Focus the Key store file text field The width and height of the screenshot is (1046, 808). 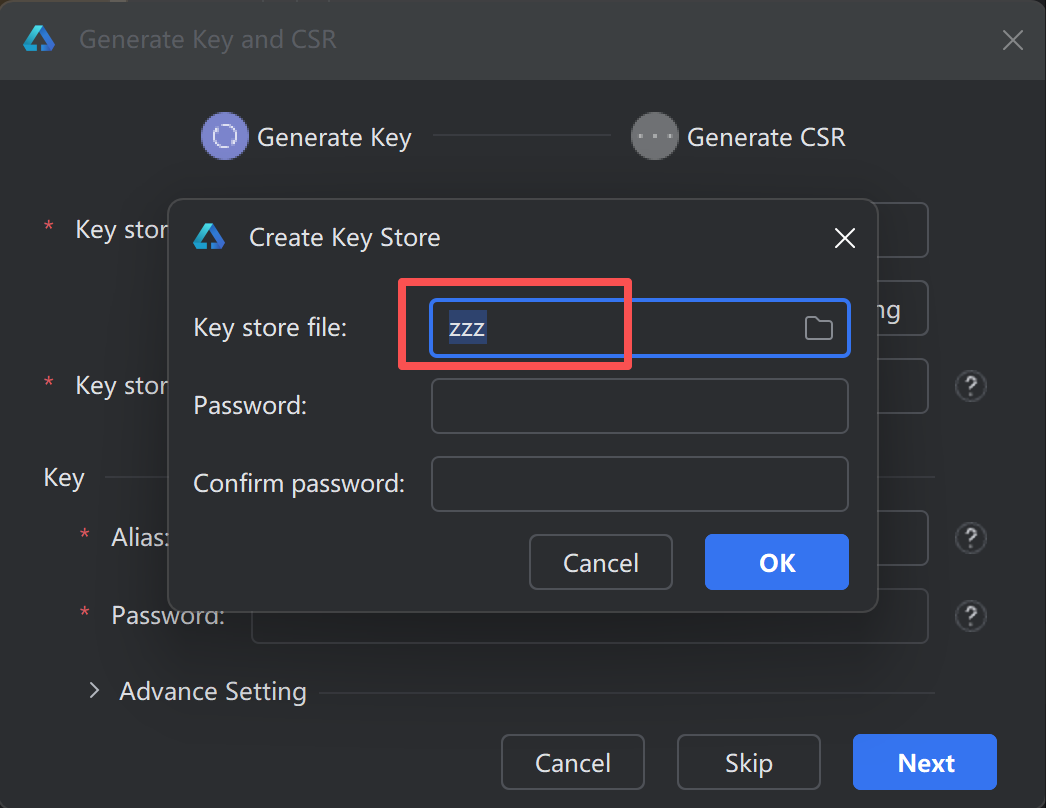(x=620, y=328)
